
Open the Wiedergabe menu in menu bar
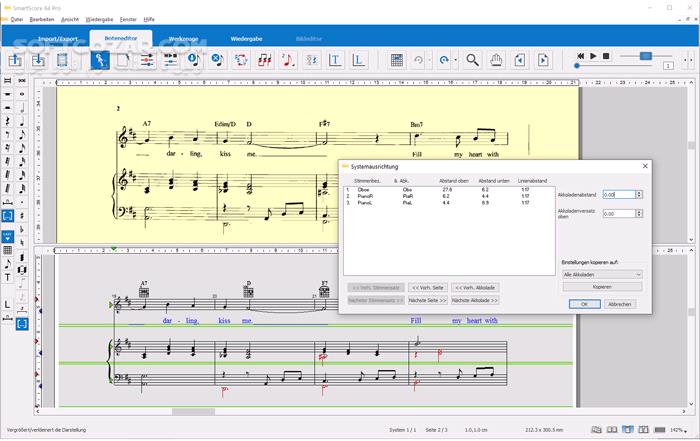pos(99,20)
